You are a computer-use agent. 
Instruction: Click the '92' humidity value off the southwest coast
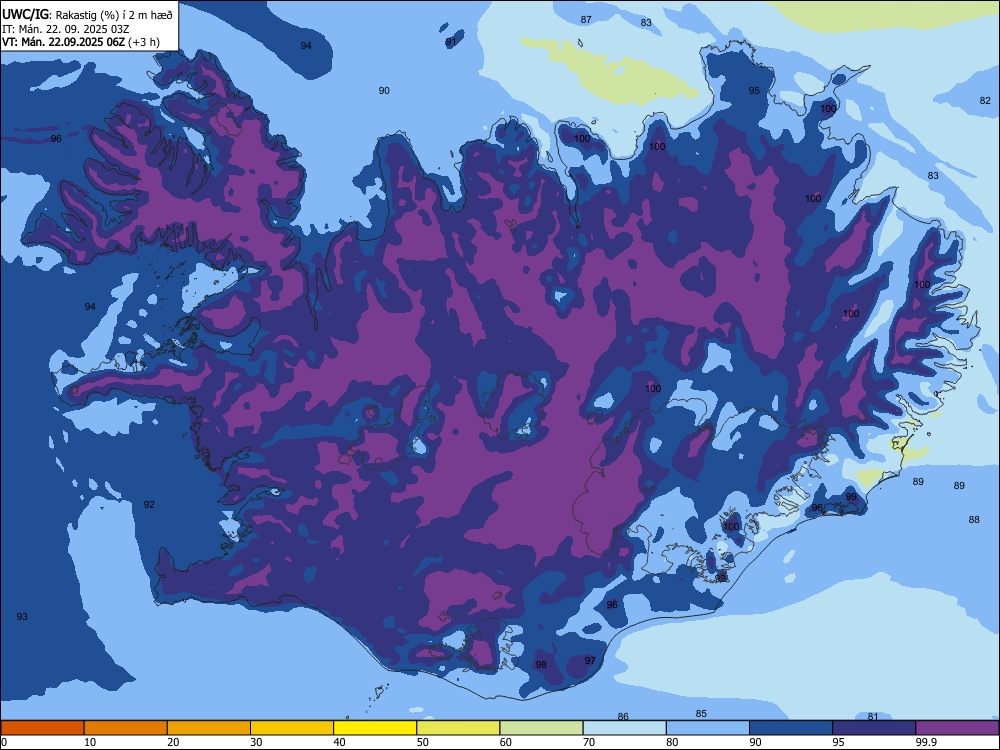coord(149,504)
